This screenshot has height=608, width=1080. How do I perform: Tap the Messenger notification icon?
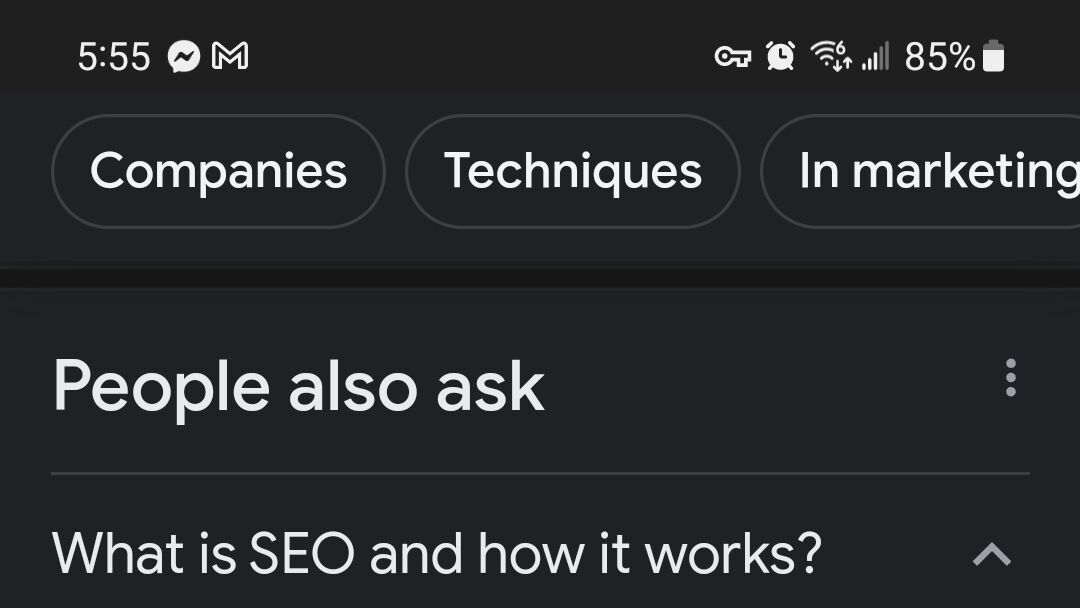[x=184, y=56]
